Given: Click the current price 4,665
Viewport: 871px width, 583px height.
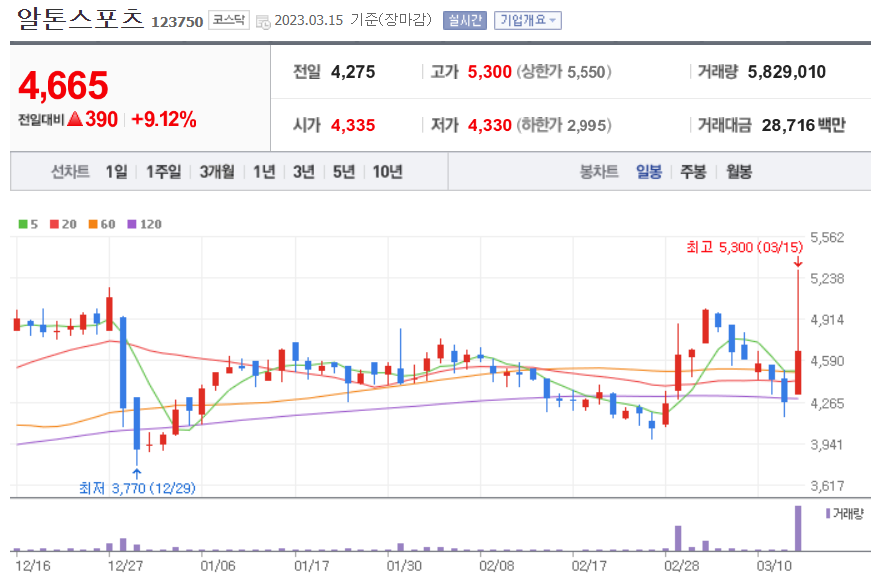Looking at the screenshot, I should [x=63, y=86].
